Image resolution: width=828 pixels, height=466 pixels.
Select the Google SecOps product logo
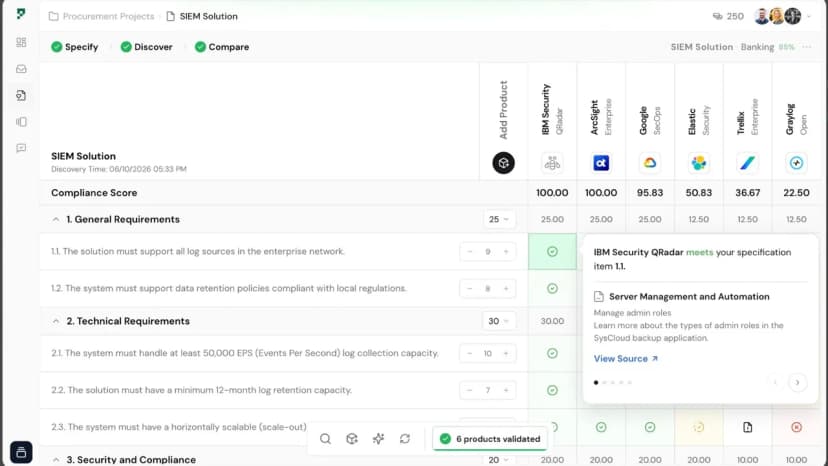(x=650, y=163)
